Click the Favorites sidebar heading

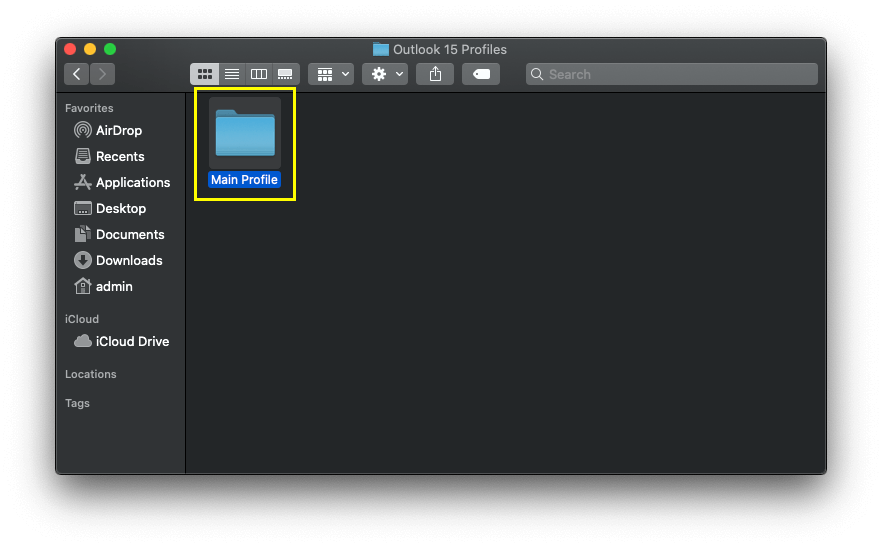coord(89,107)
